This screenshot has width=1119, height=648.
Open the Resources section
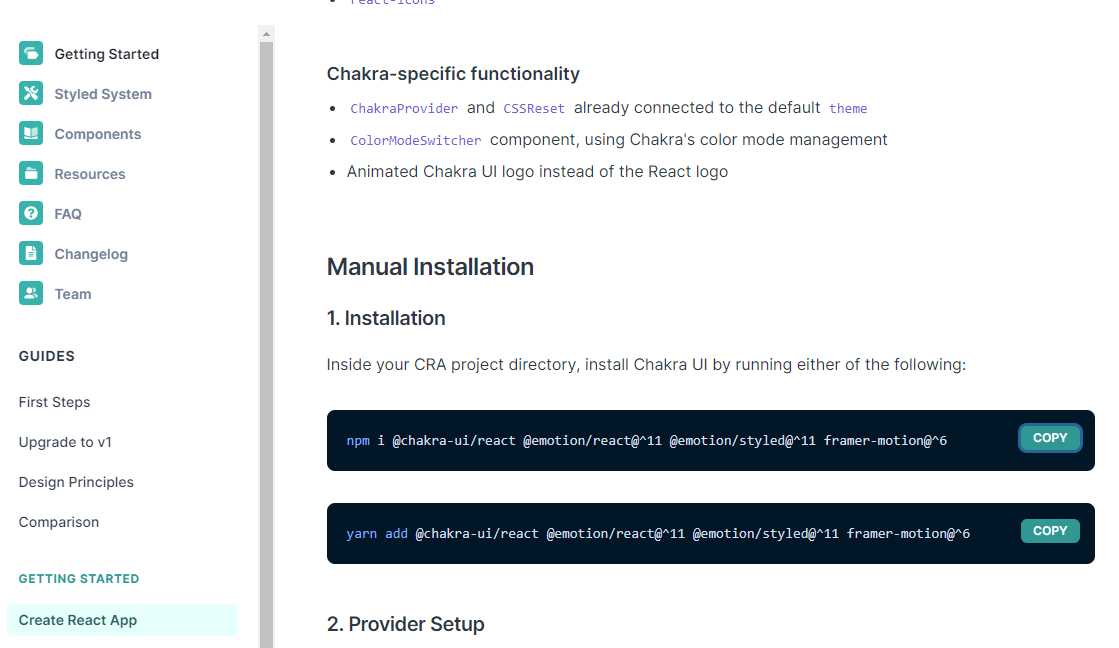click(90, 174)
